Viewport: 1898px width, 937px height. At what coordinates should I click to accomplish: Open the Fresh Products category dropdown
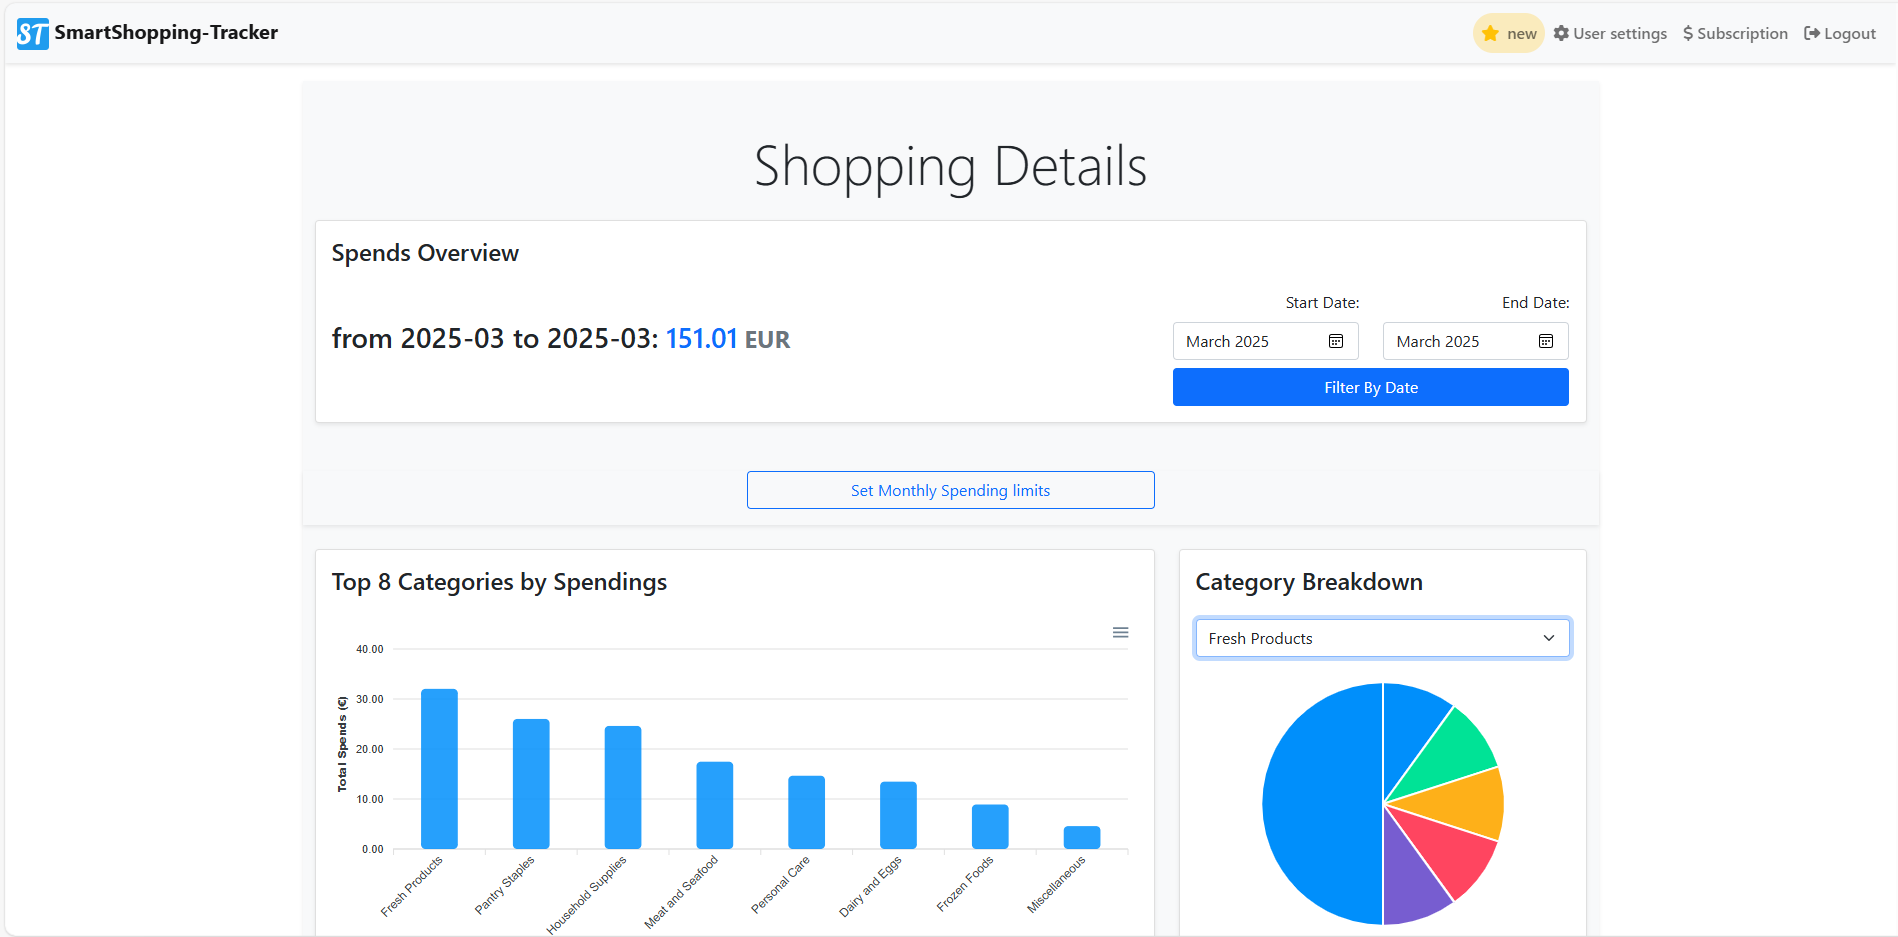click(1382, 638)
